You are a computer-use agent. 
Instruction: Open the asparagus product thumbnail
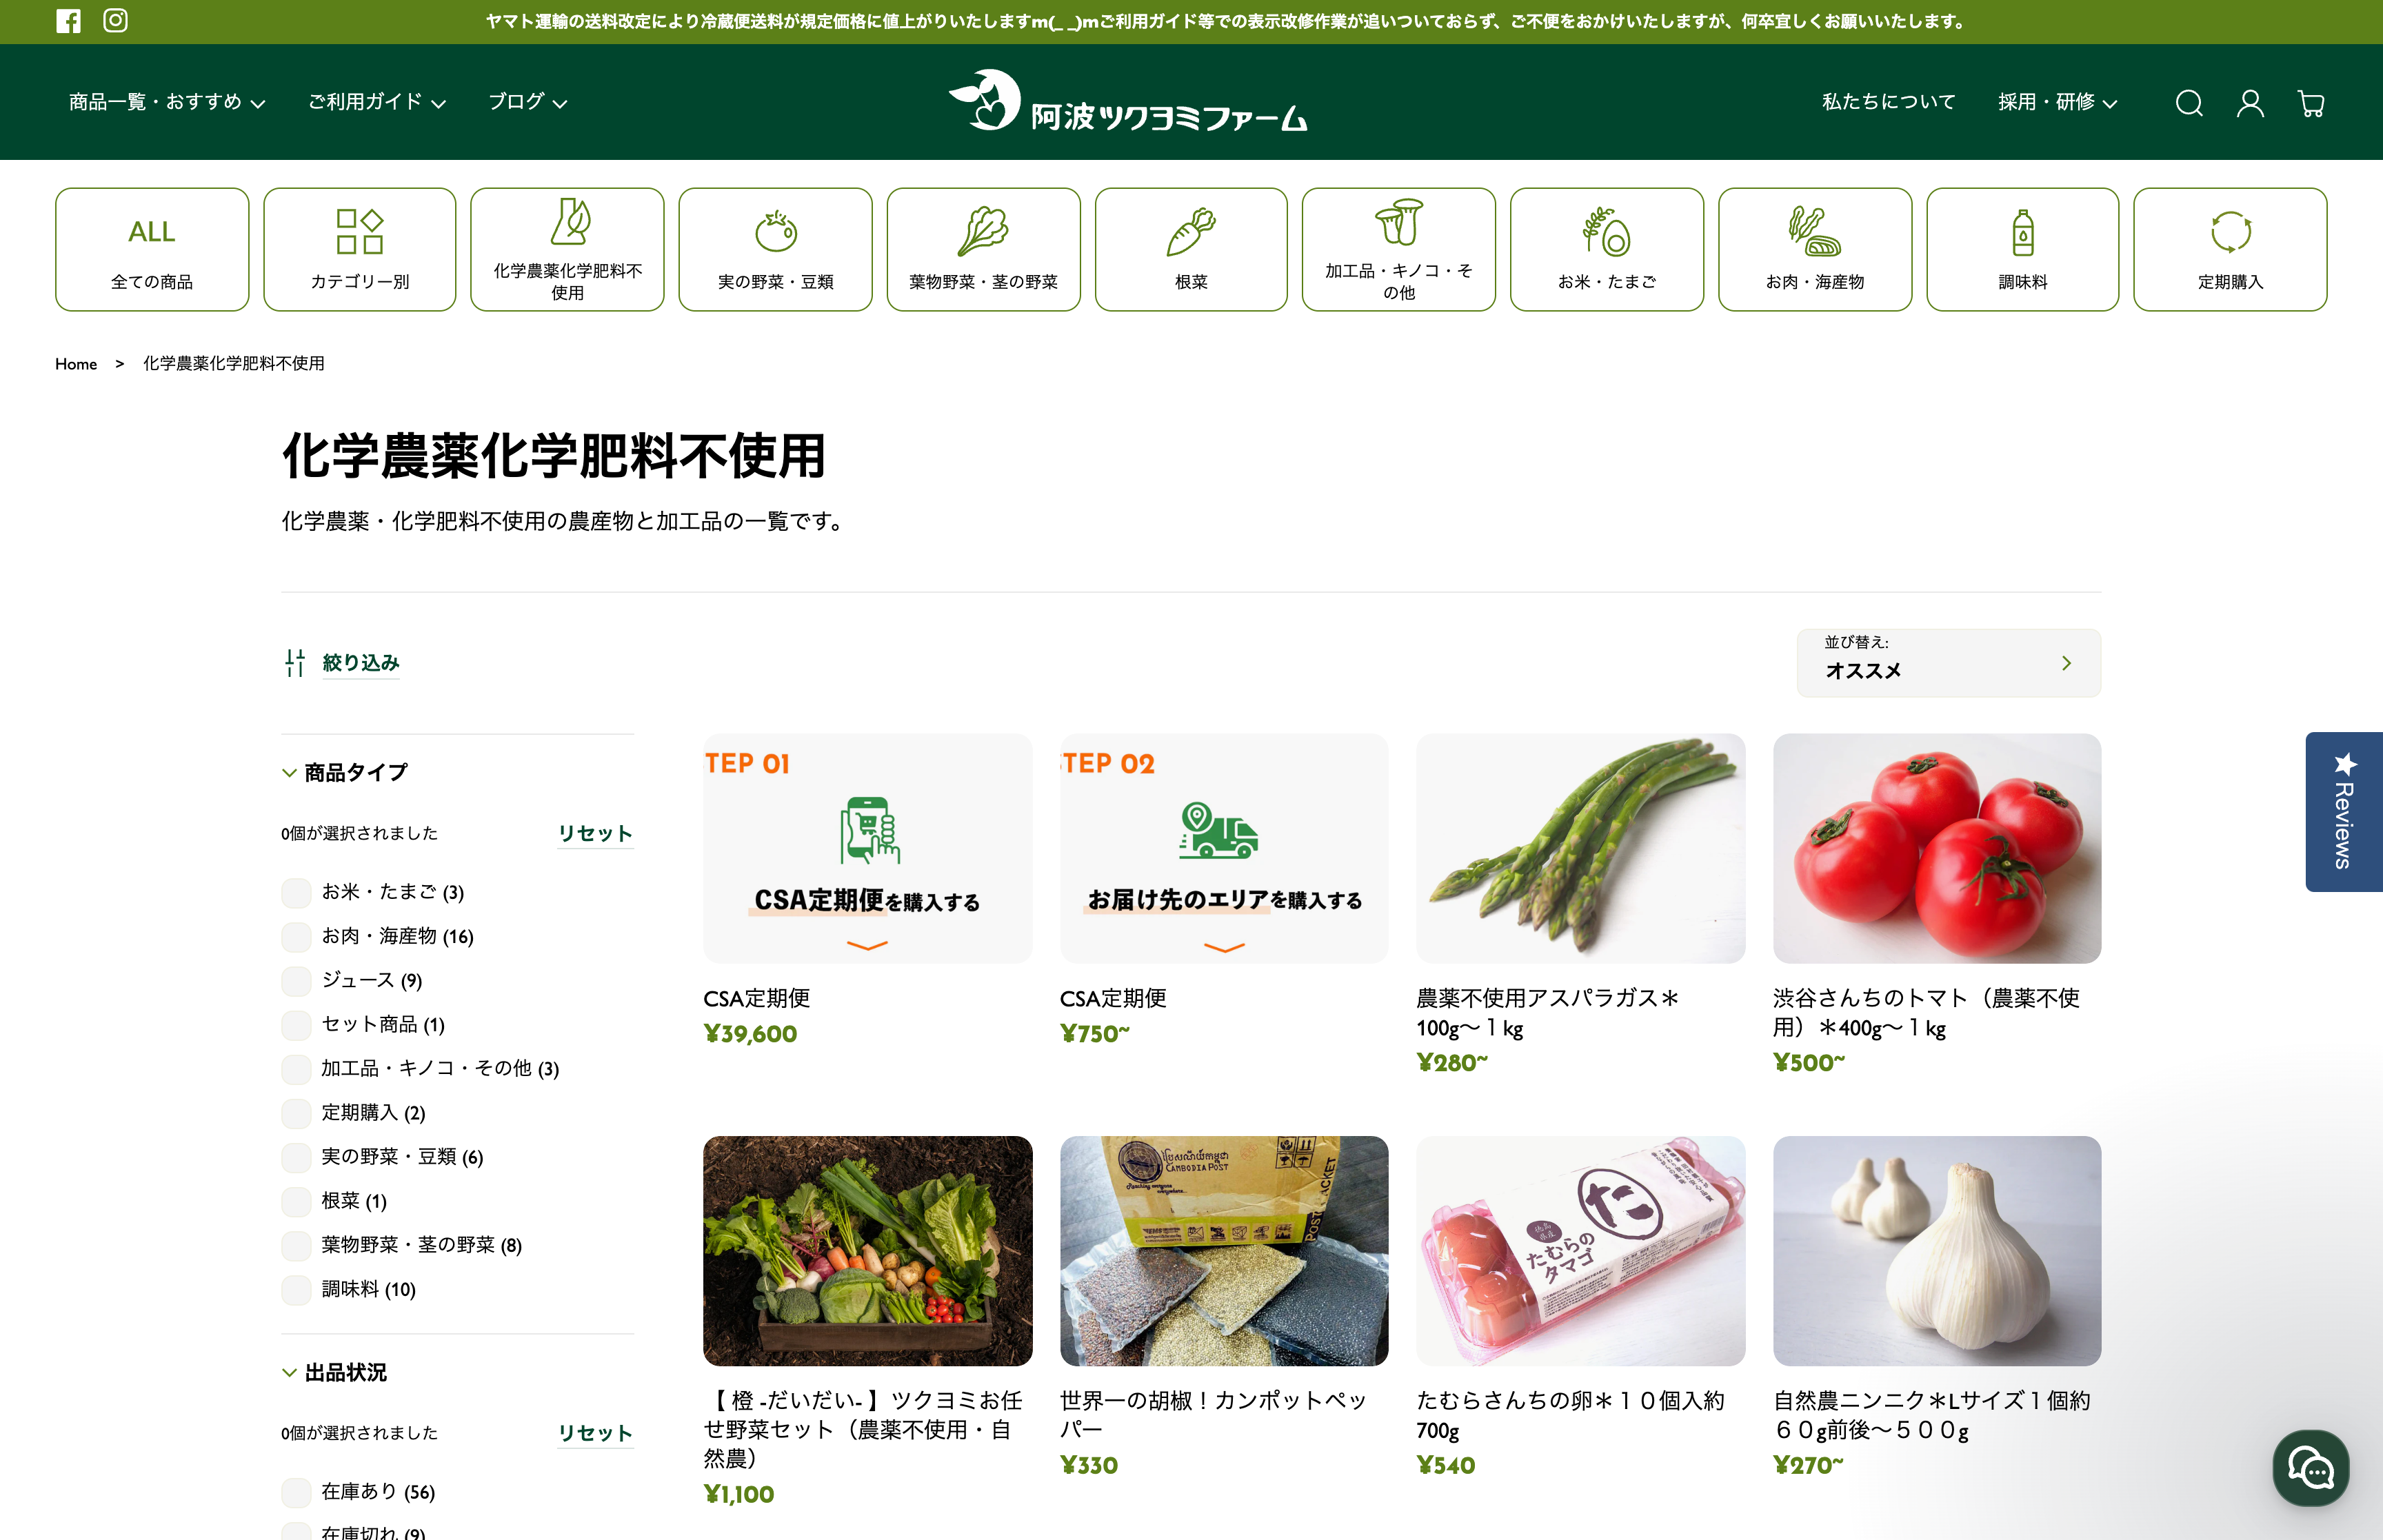click(1580, 848)
